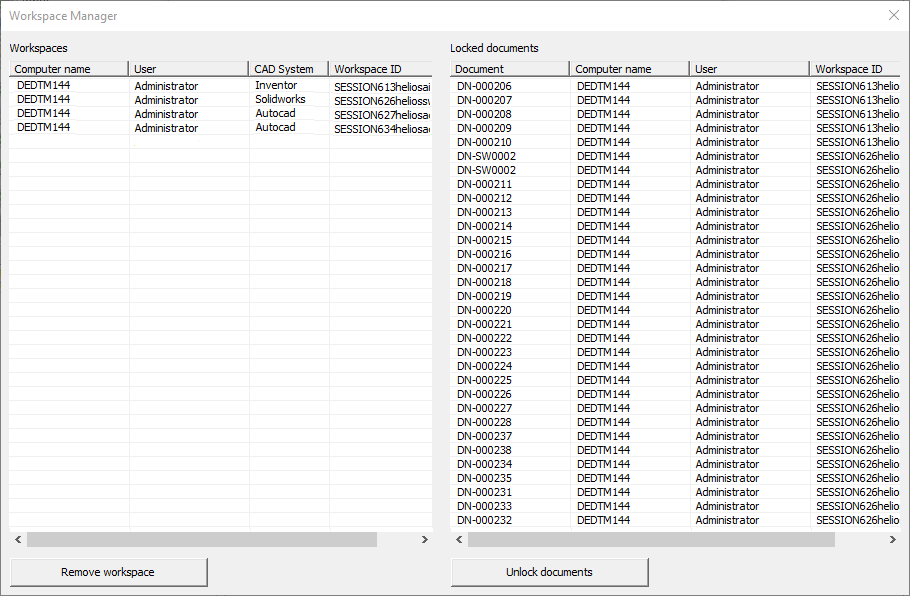
Task: Select locked document DN-000215
Action: 676,240
